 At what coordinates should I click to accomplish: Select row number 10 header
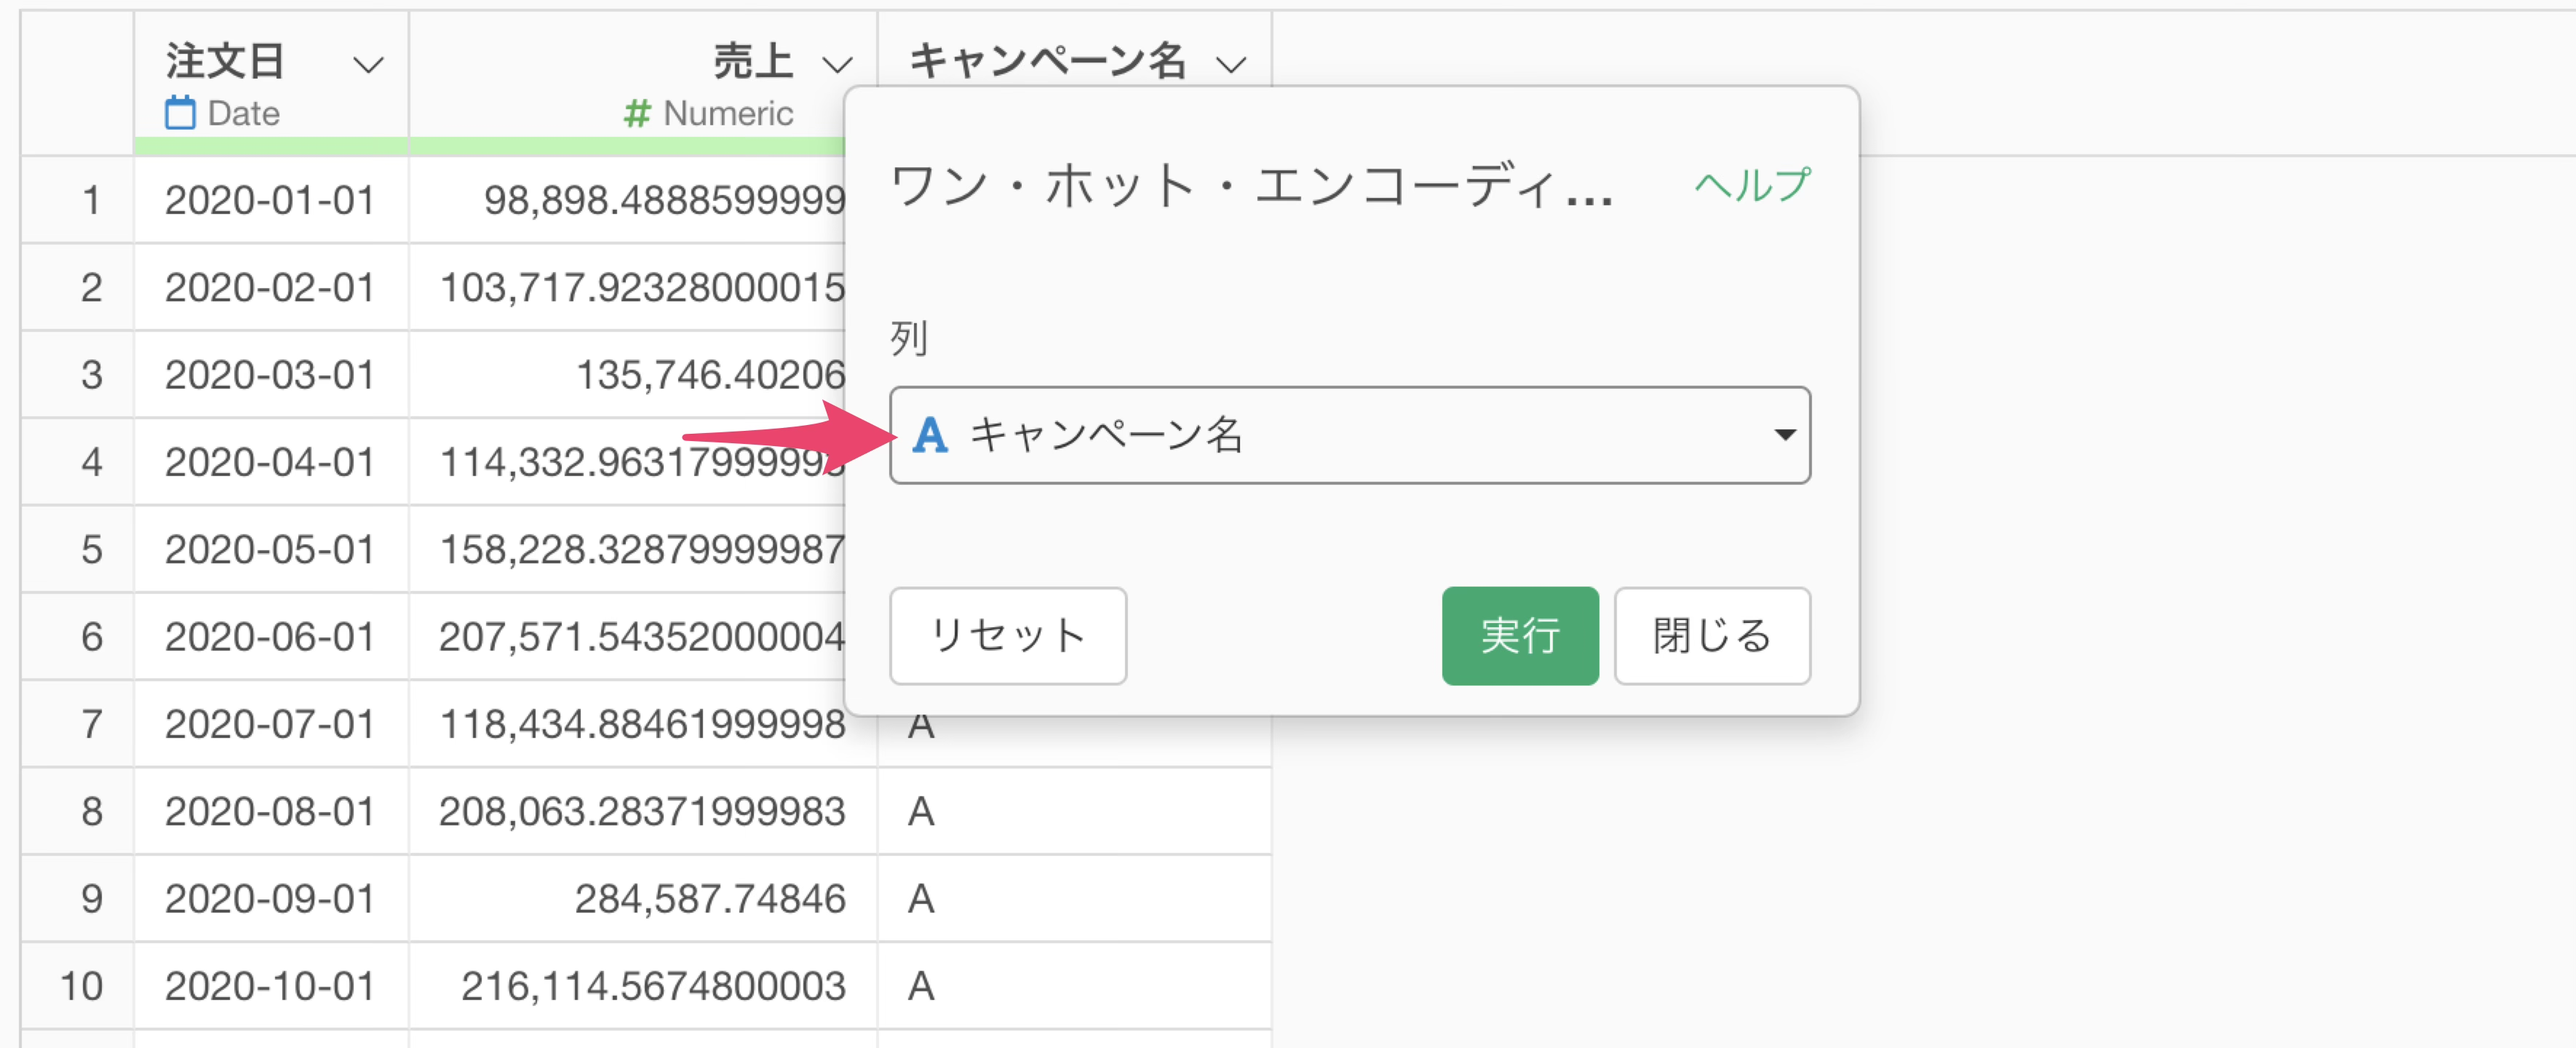coord(82,986)
